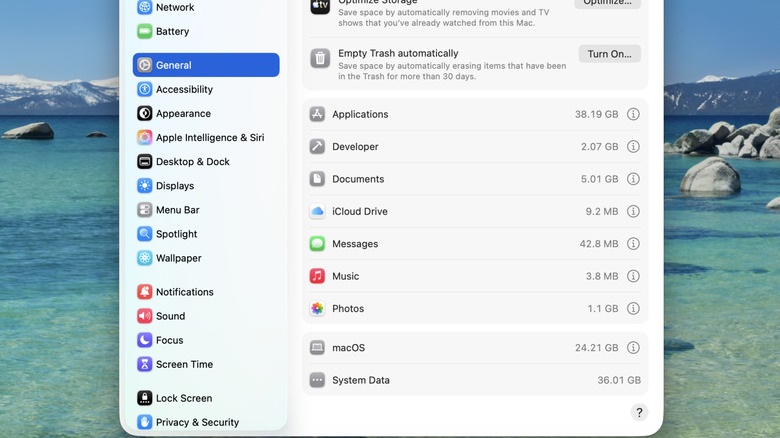Click the 5.01 GB Documents size
780x438 pixels.
point(599,179)
